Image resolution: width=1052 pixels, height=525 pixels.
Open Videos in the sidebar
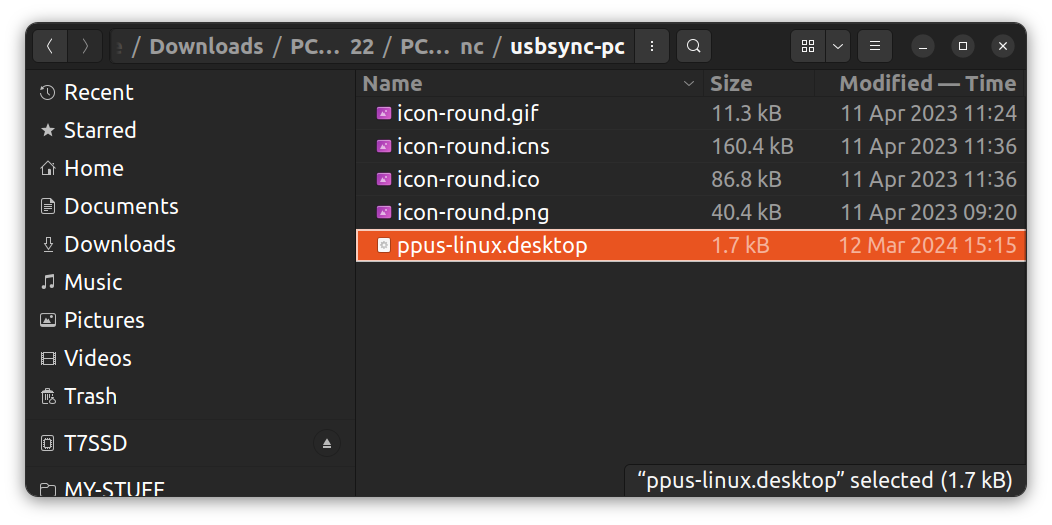point(97,358)
